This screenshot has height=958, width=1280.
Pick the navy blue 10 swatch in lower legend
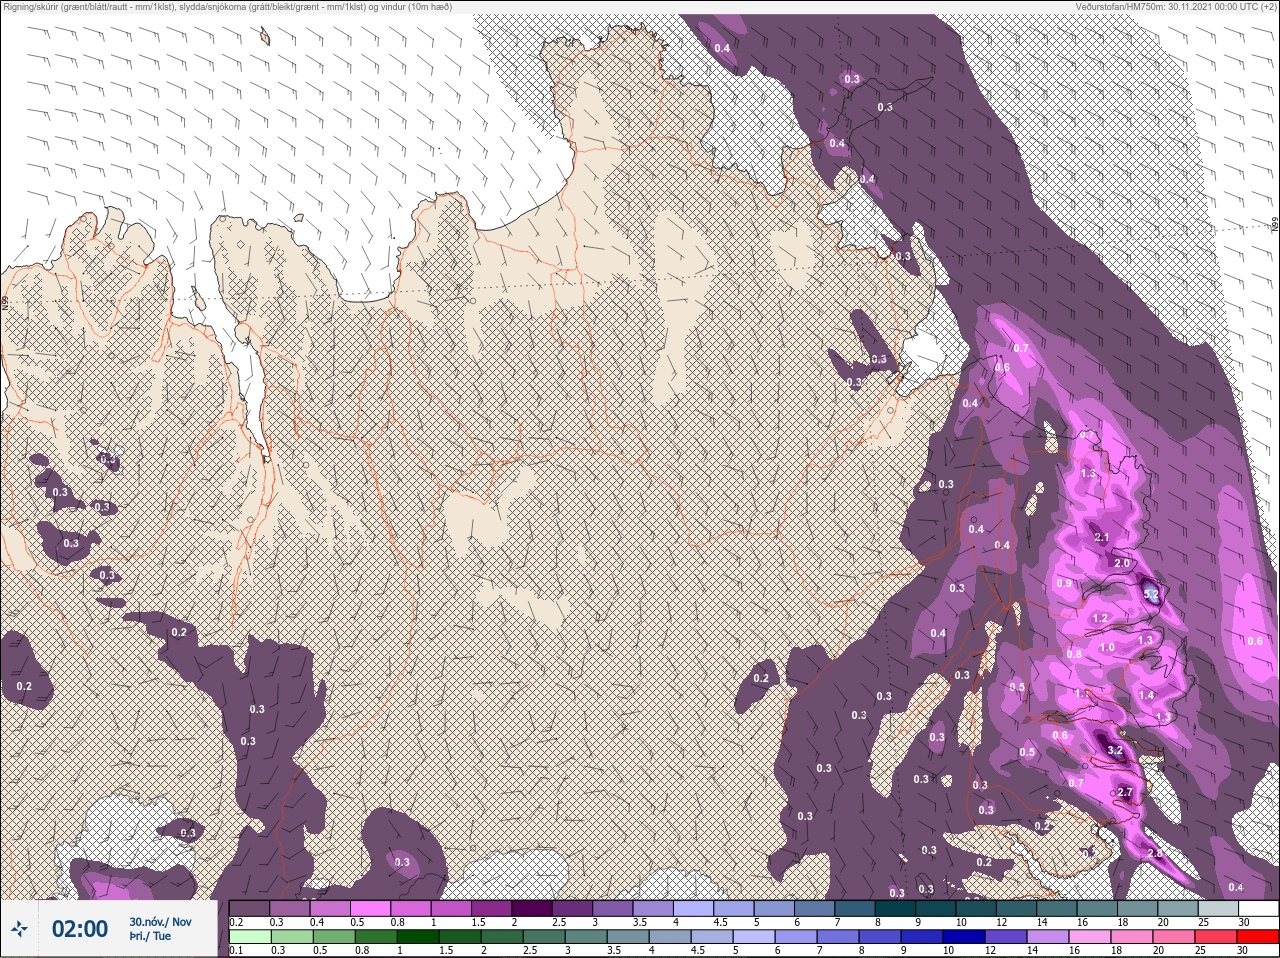[965, 937]
